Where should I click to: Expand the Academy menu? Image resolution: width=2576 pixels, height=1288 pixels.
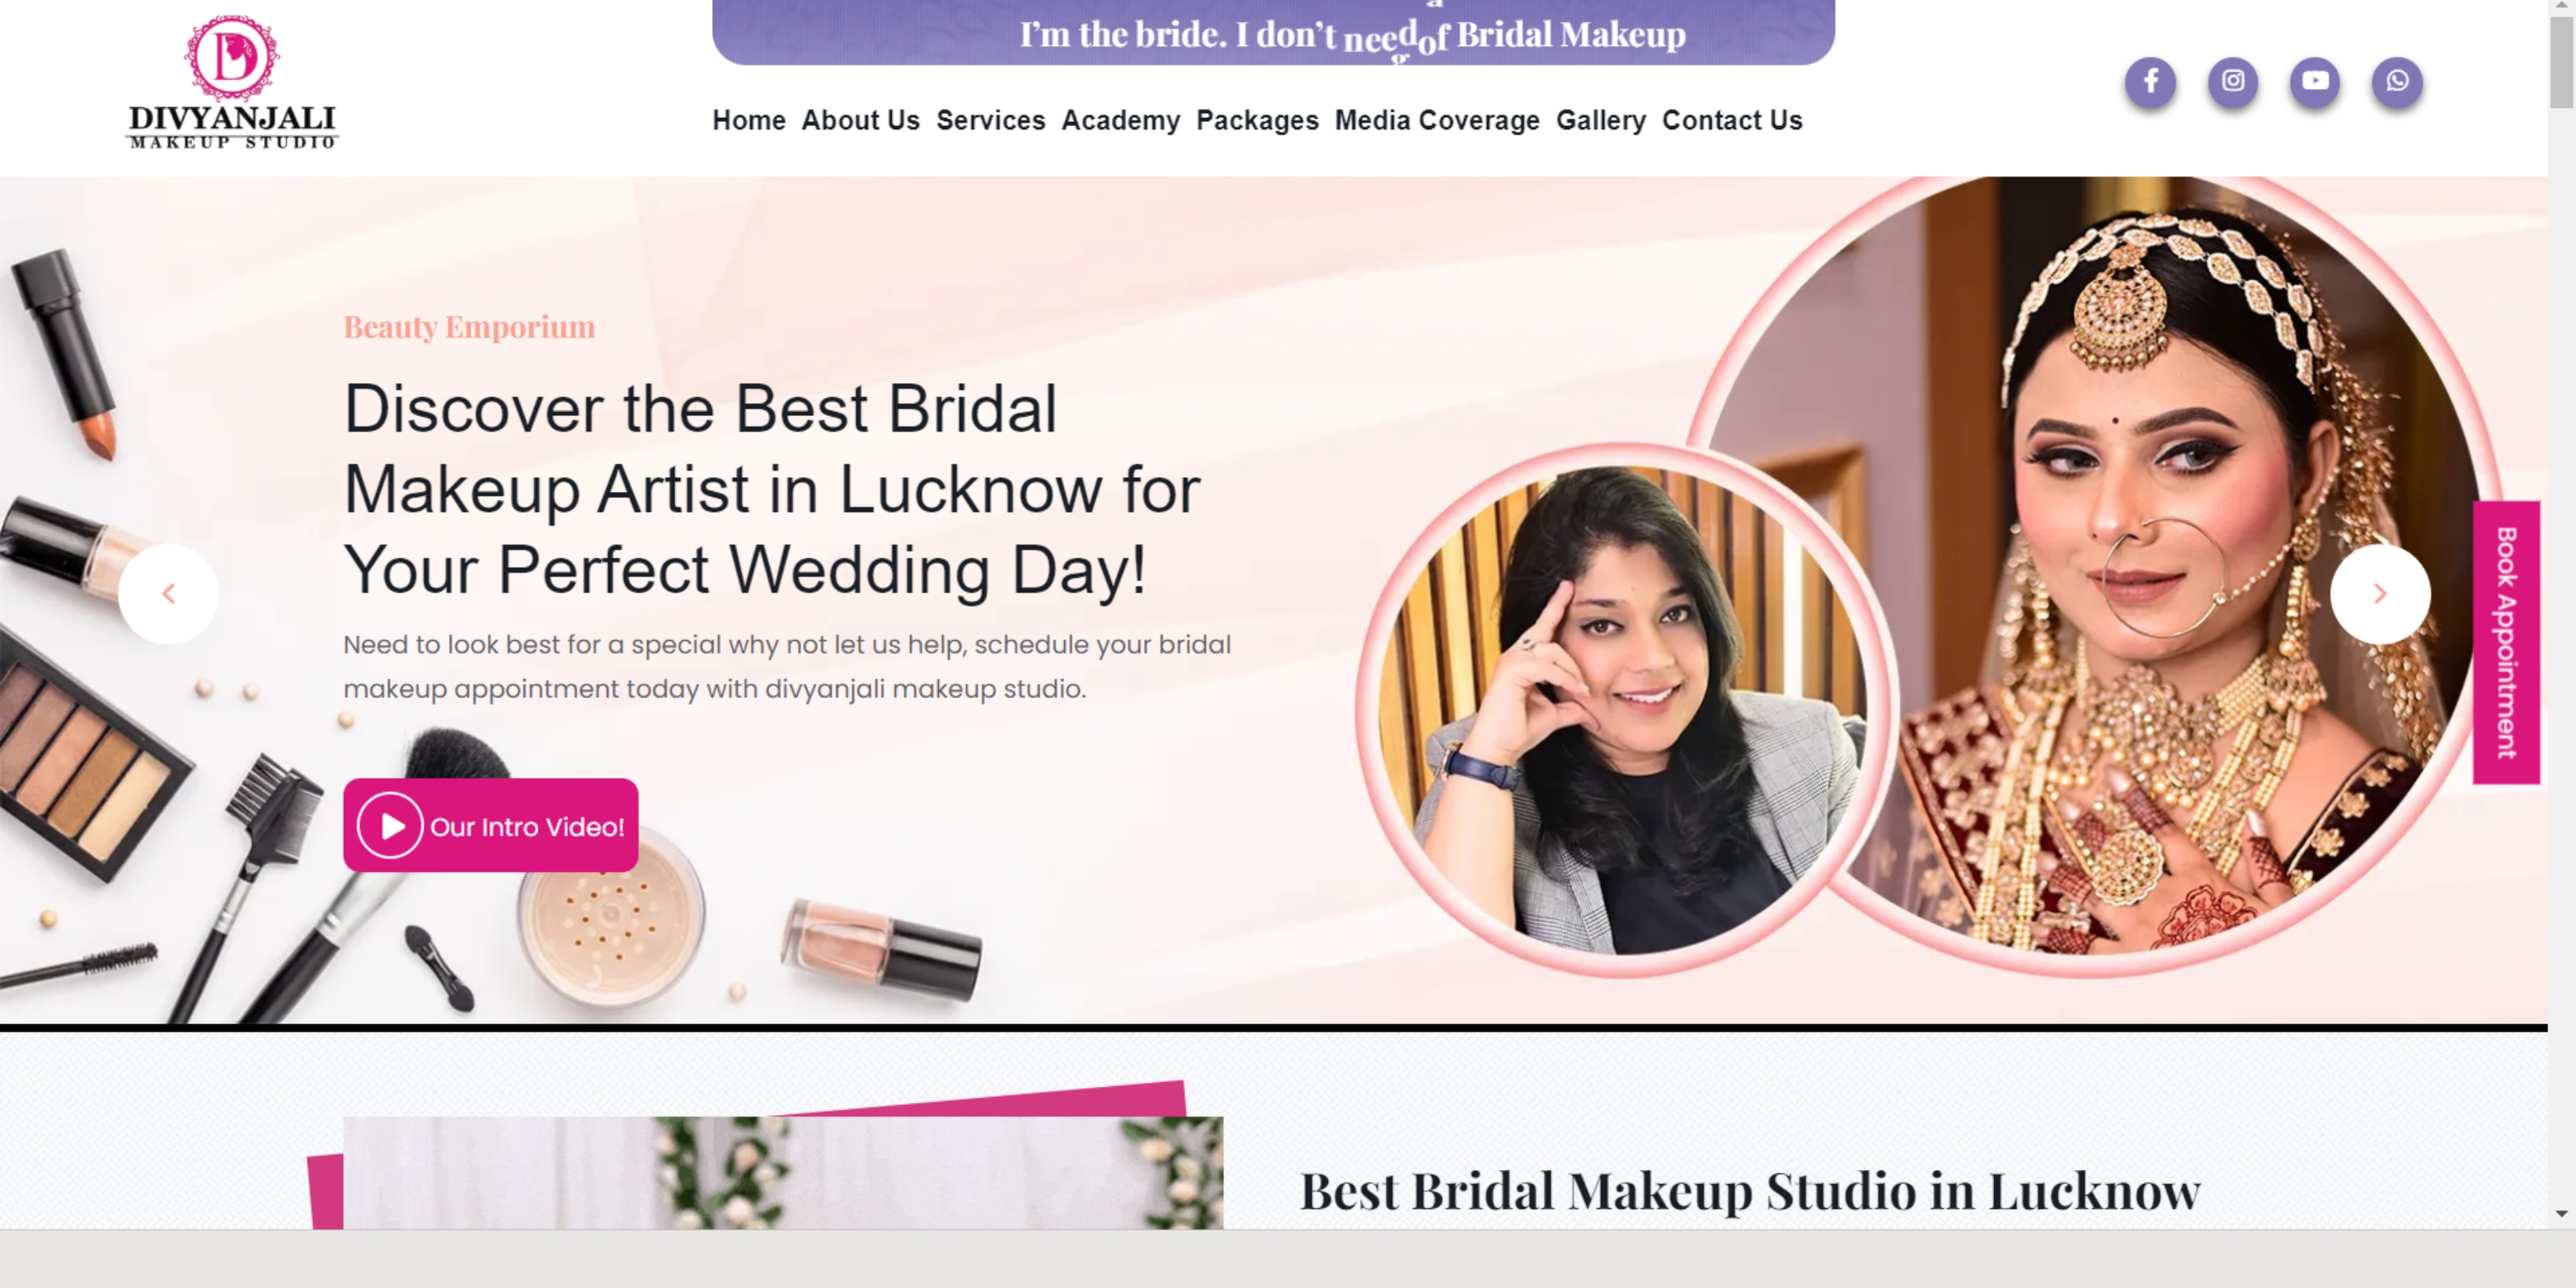tap(1120, 120)
